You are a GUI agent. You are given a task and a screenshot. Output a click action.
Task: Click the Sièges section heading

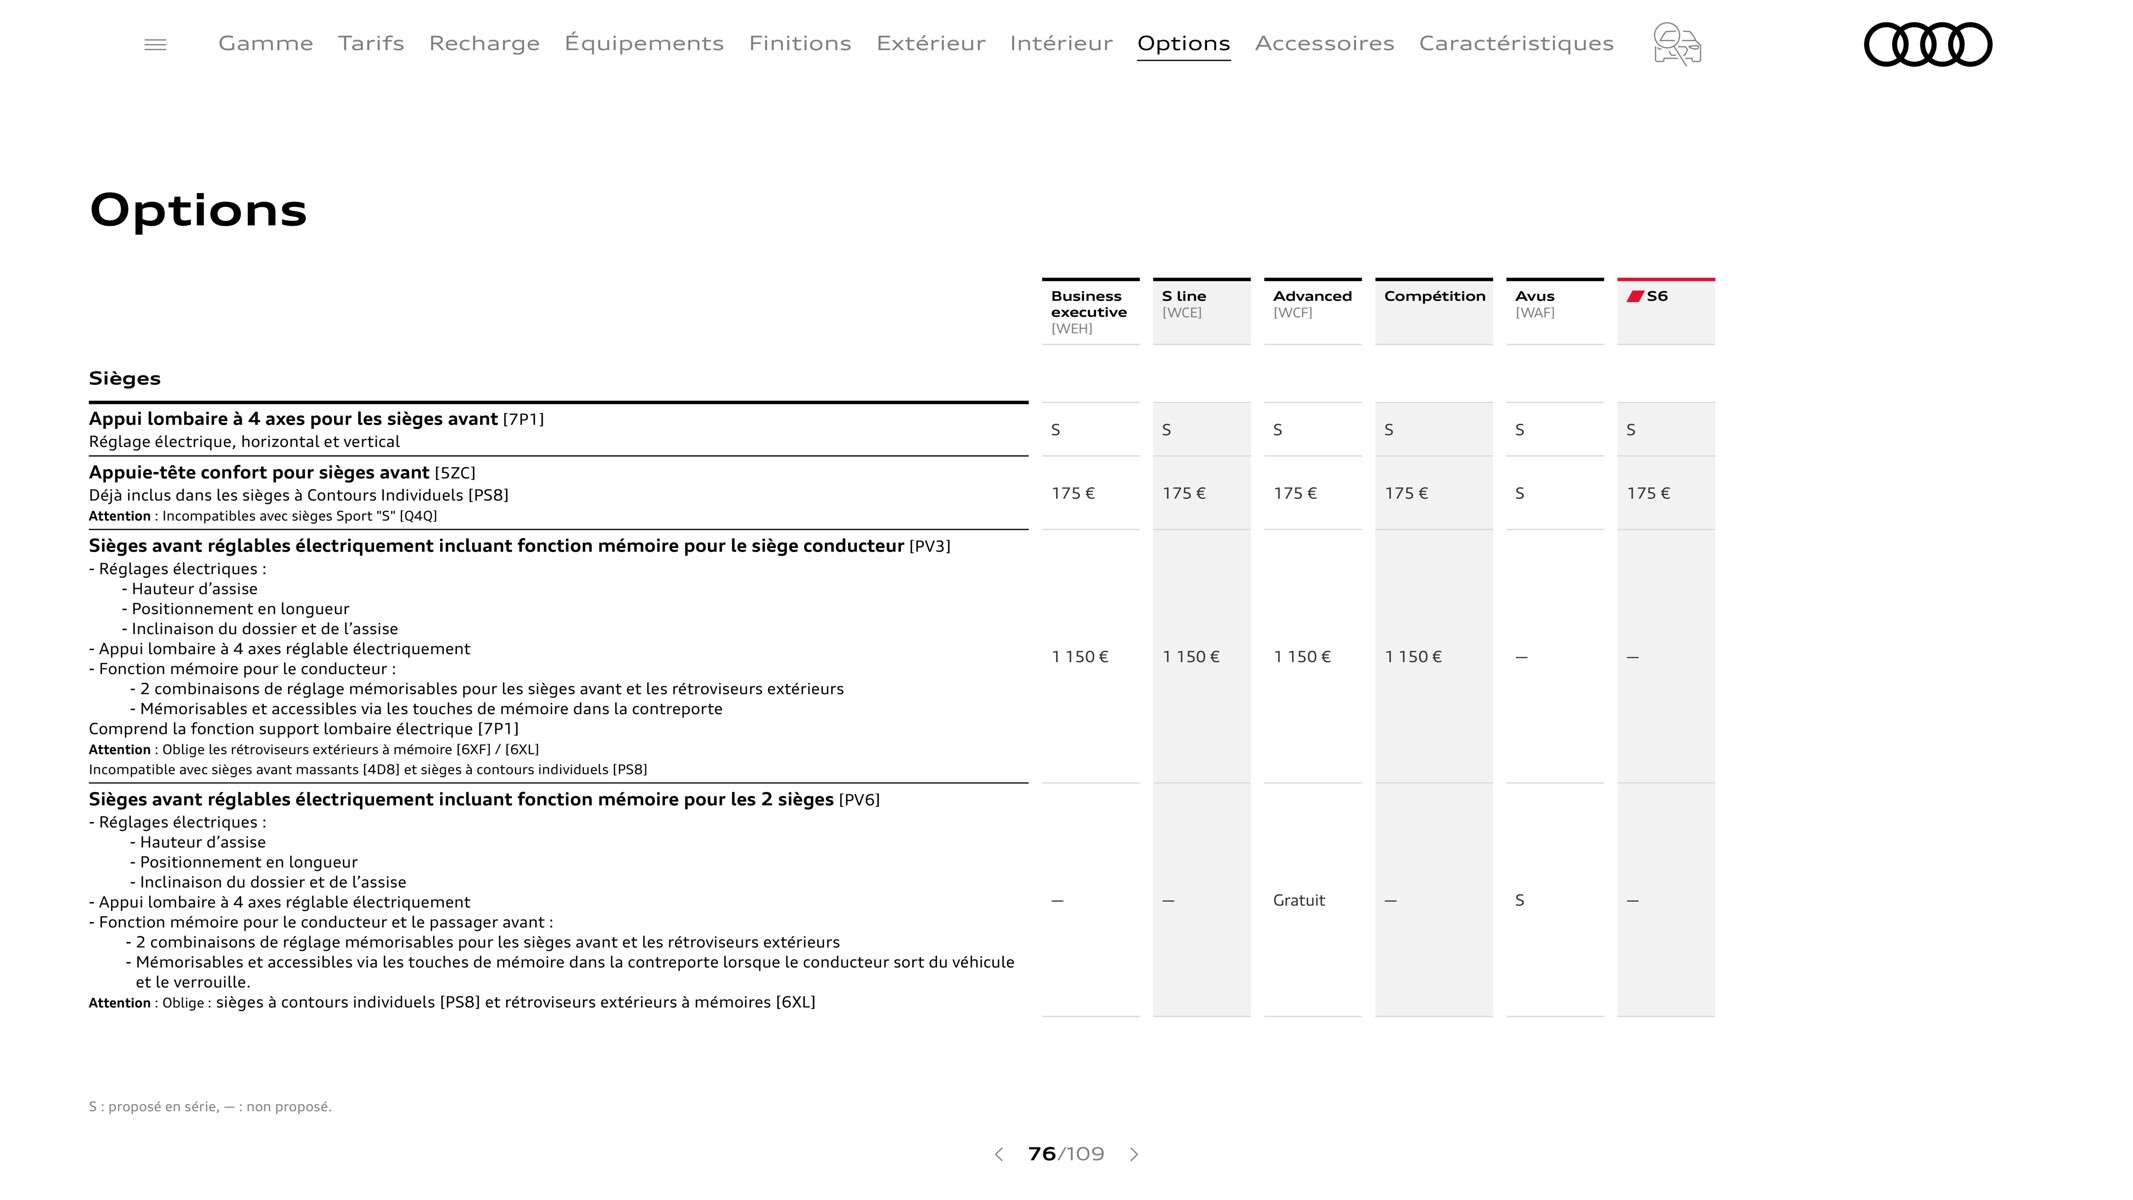[125, 378]
